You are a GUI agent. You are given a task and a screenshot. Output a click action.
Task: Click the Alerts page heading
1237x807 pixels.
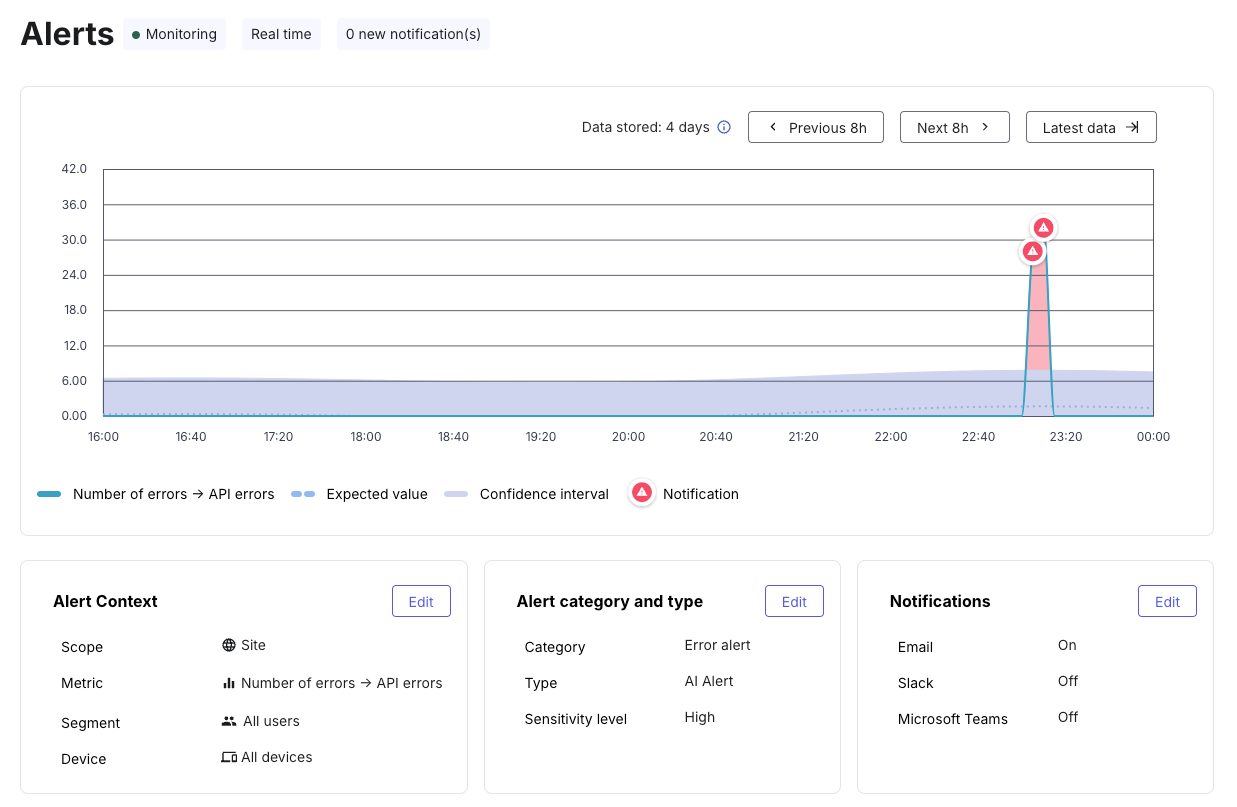67,33
